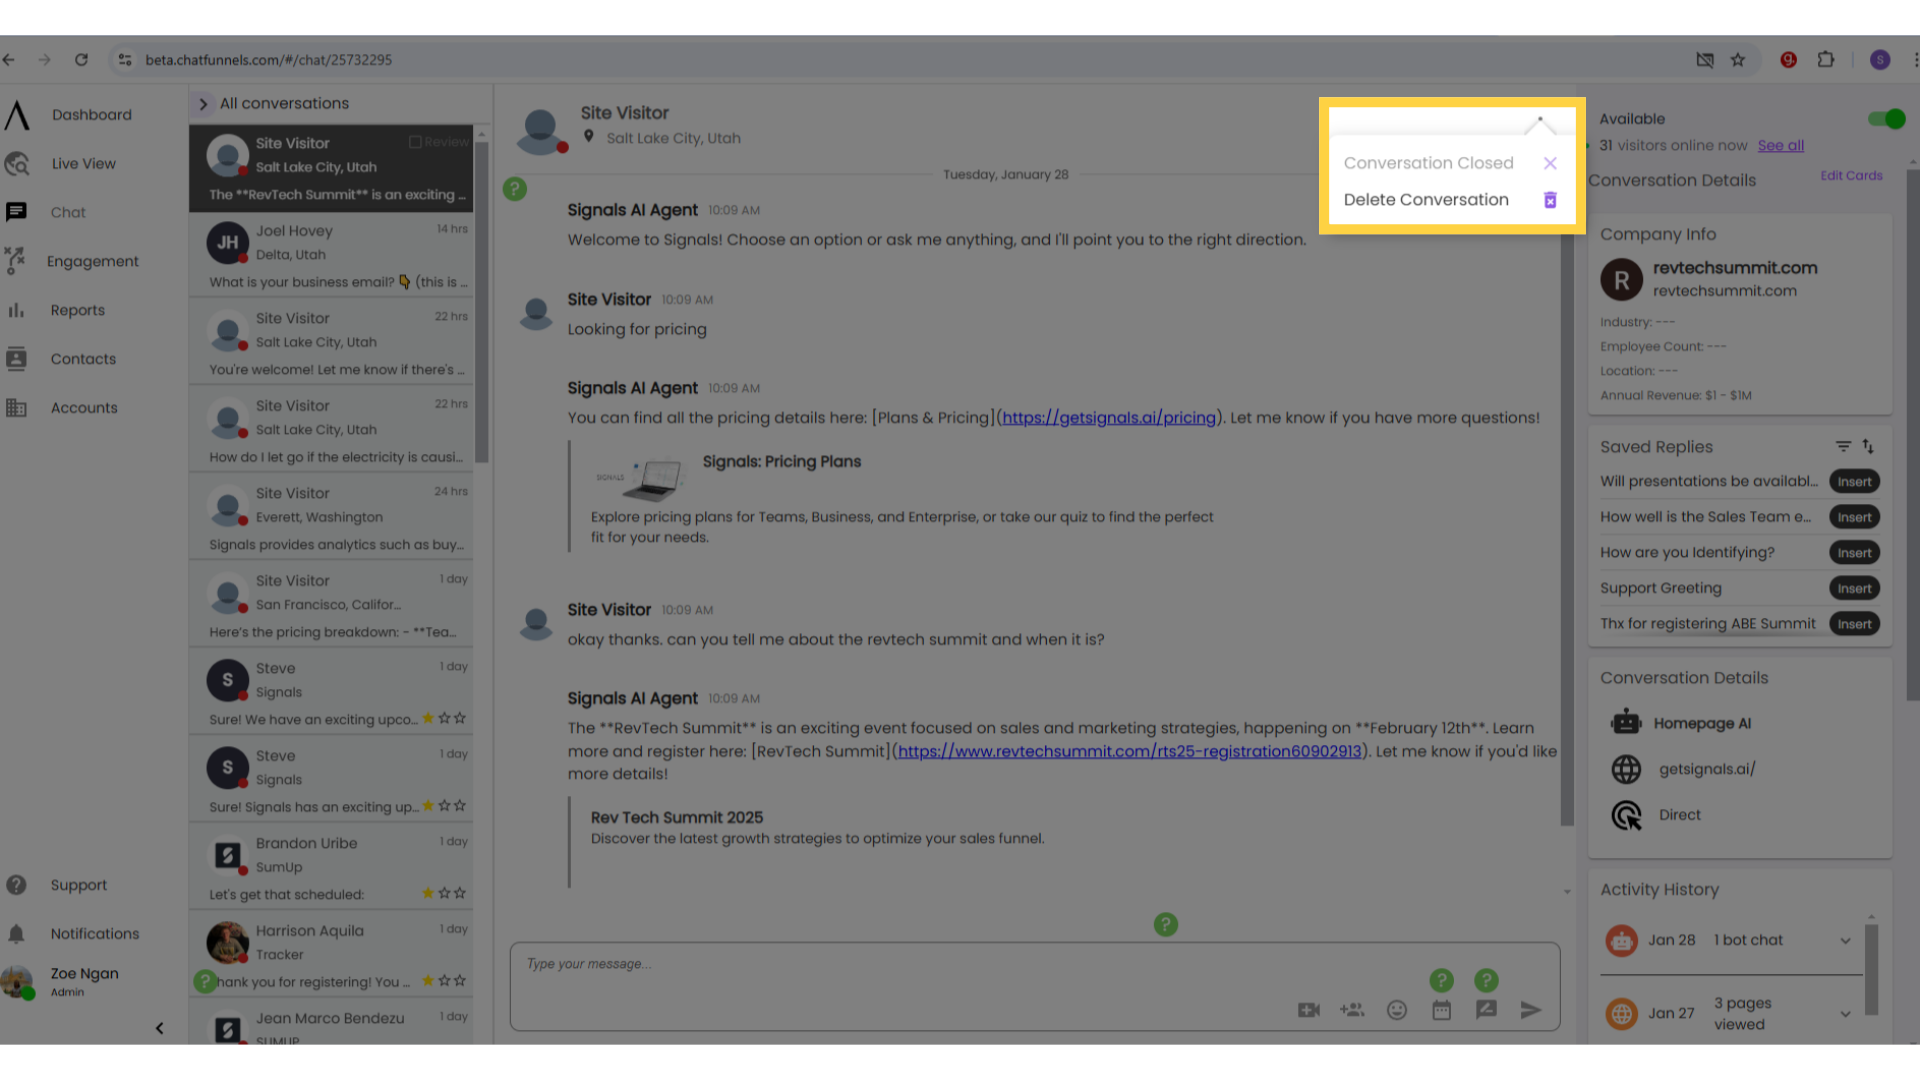Viewport: 1920px width, 1080px height.
Task: Open Reports bar-chart icon
Action: pyautogui.click(x=16, y=310)
